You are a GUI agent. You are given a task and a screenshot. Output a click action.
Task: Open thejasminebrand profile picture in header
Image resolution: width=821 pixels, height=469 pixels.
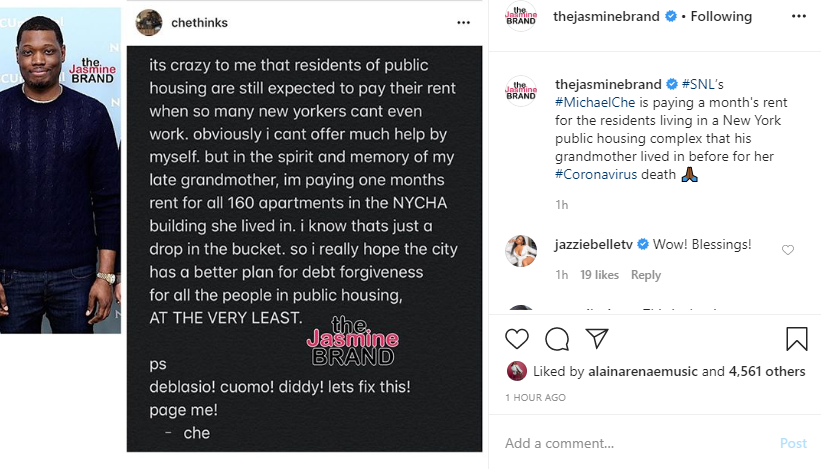[520, 17]
